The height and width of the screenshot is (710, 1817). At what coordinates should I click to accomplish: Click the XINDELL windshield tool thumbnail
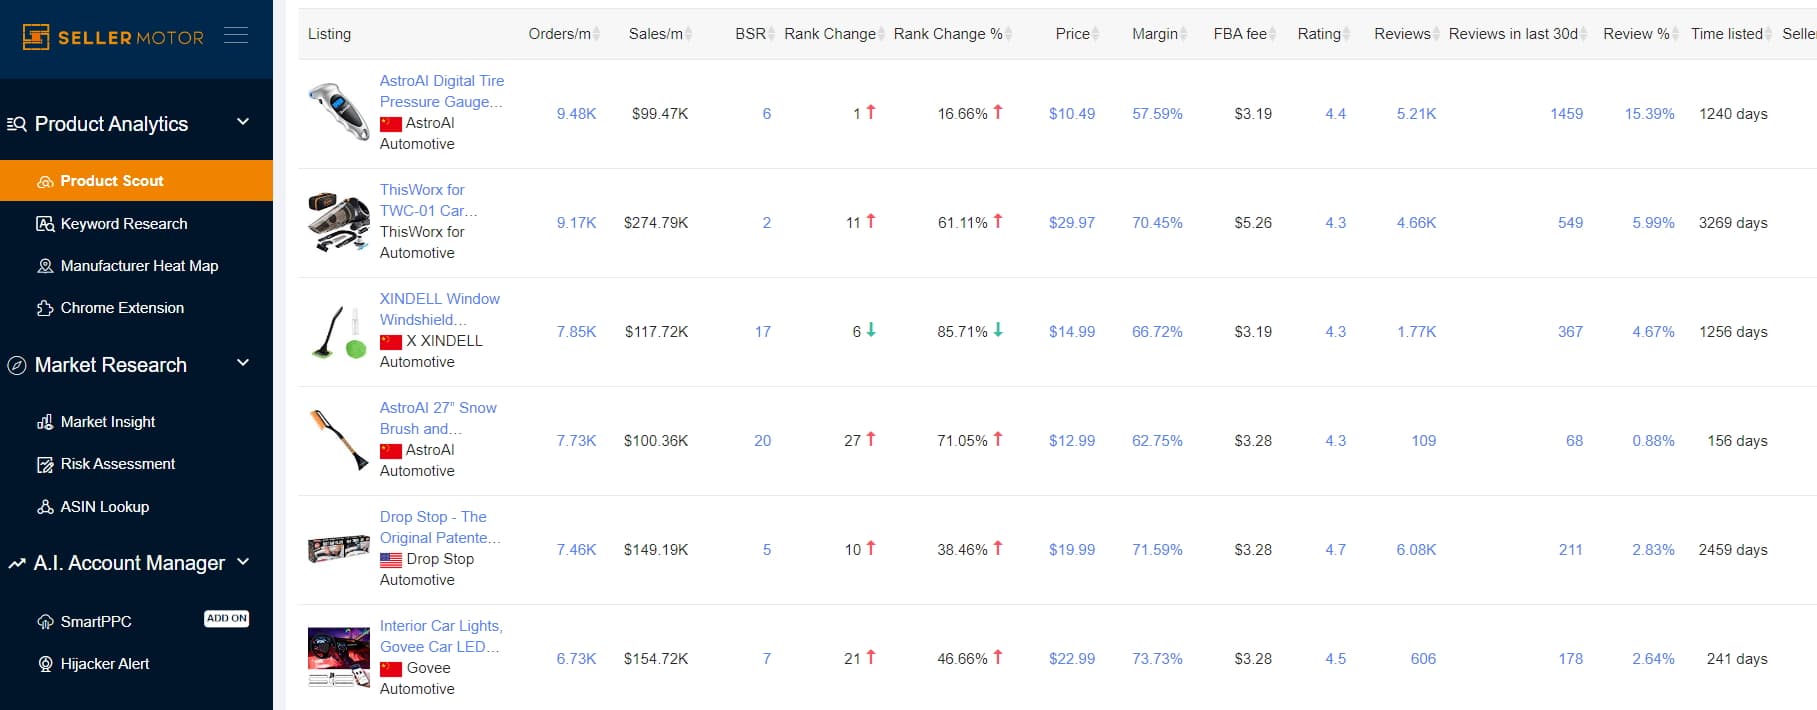point(338,331)
